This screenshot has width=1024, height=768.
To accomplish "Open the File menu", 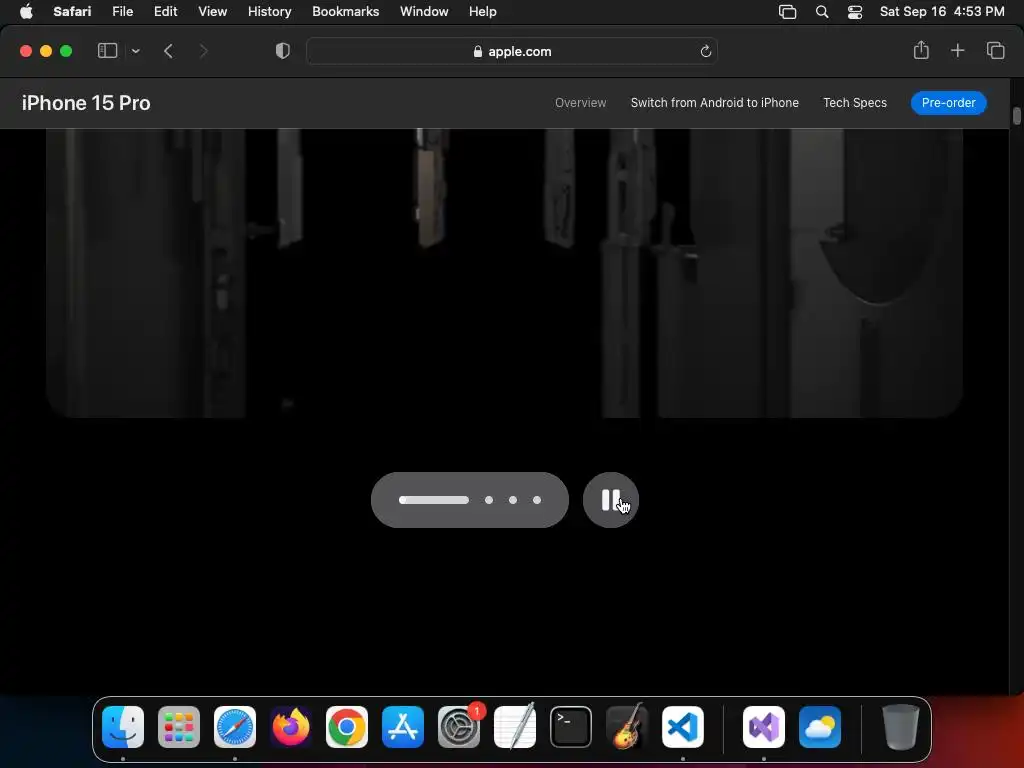I will coord(122,11).
